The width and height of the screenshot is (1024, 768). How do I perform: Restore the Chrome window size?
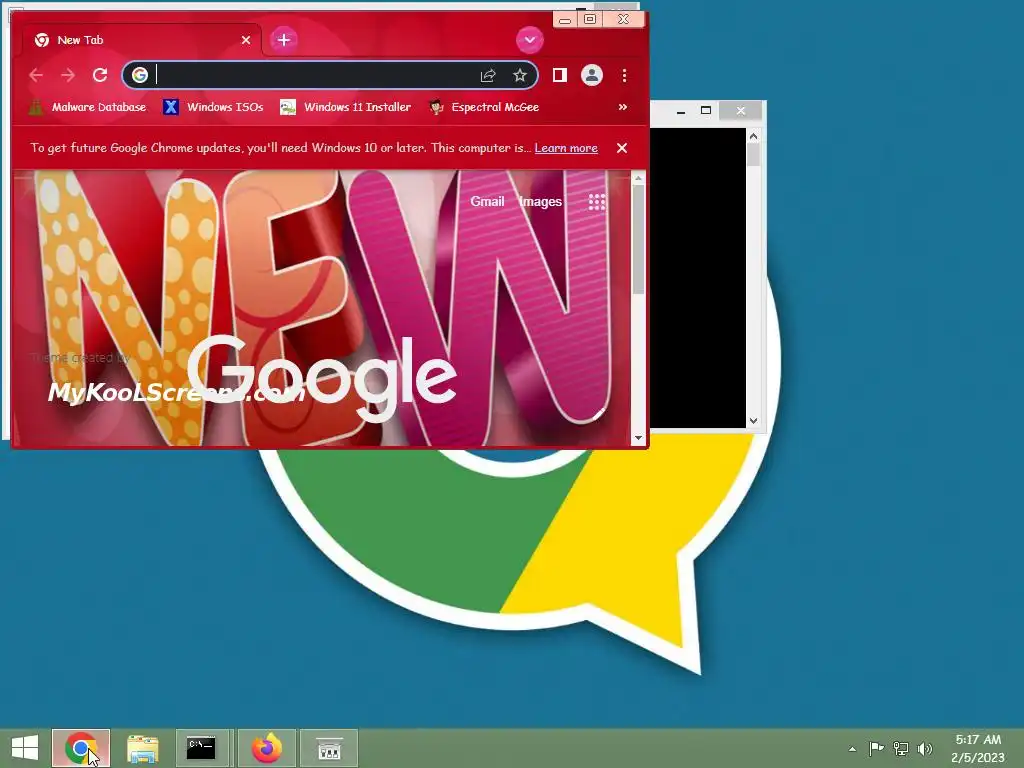pos(590,20)
